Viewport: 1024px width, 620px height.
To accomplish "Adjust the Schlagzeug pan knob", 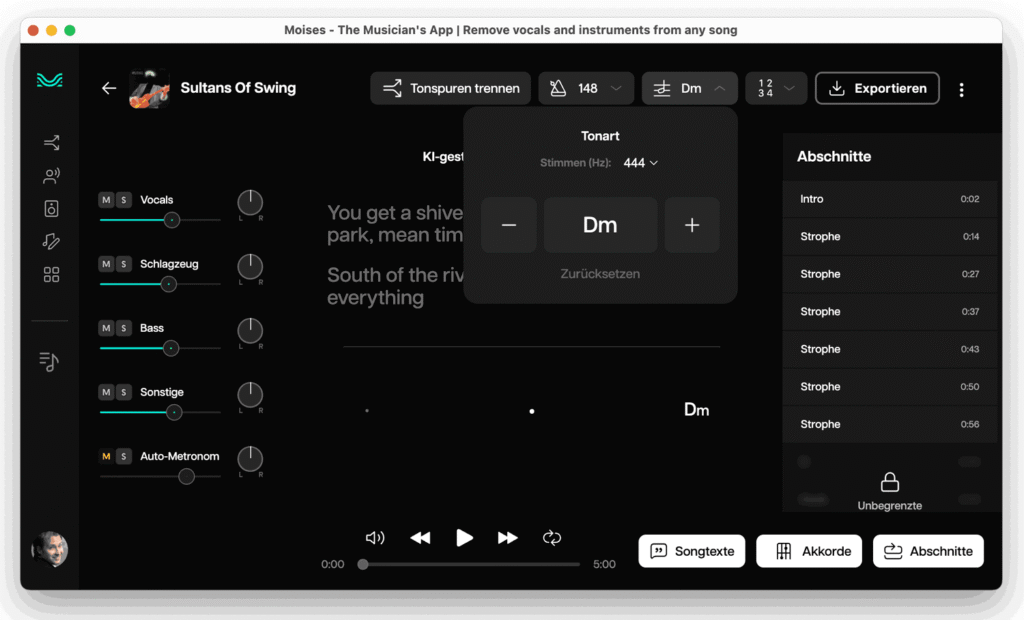I will pos(250,267).
